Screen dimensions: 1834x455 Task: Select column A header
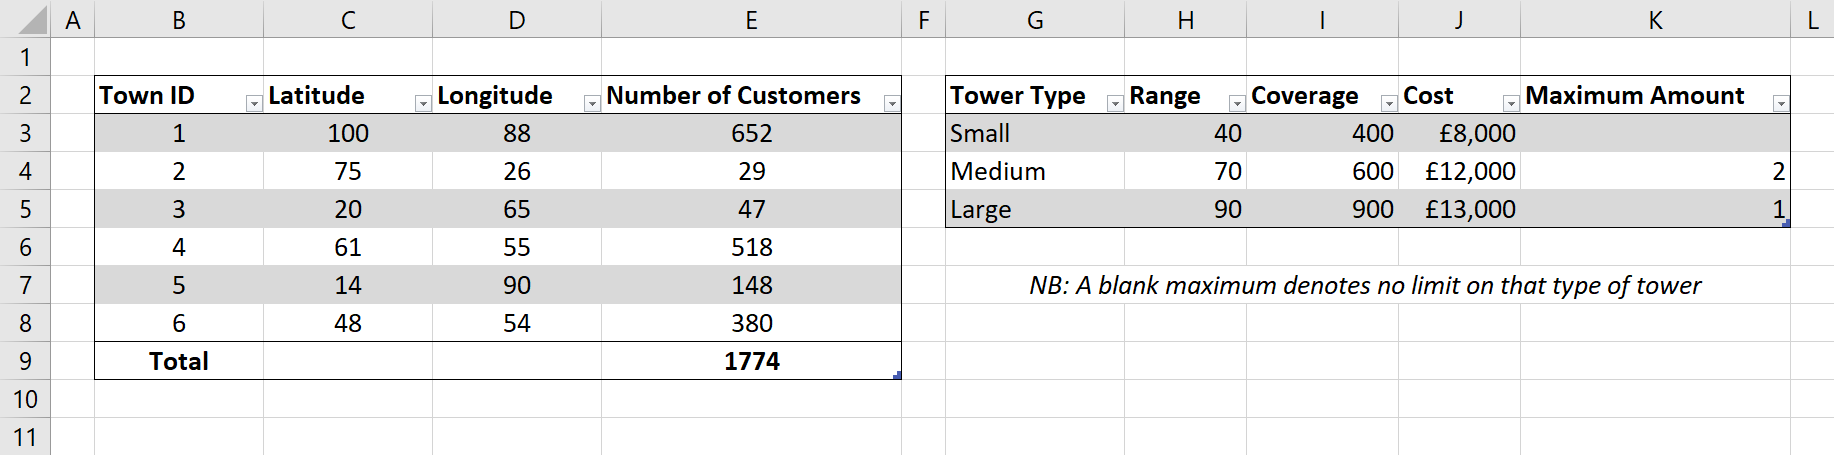pos(72,19)
